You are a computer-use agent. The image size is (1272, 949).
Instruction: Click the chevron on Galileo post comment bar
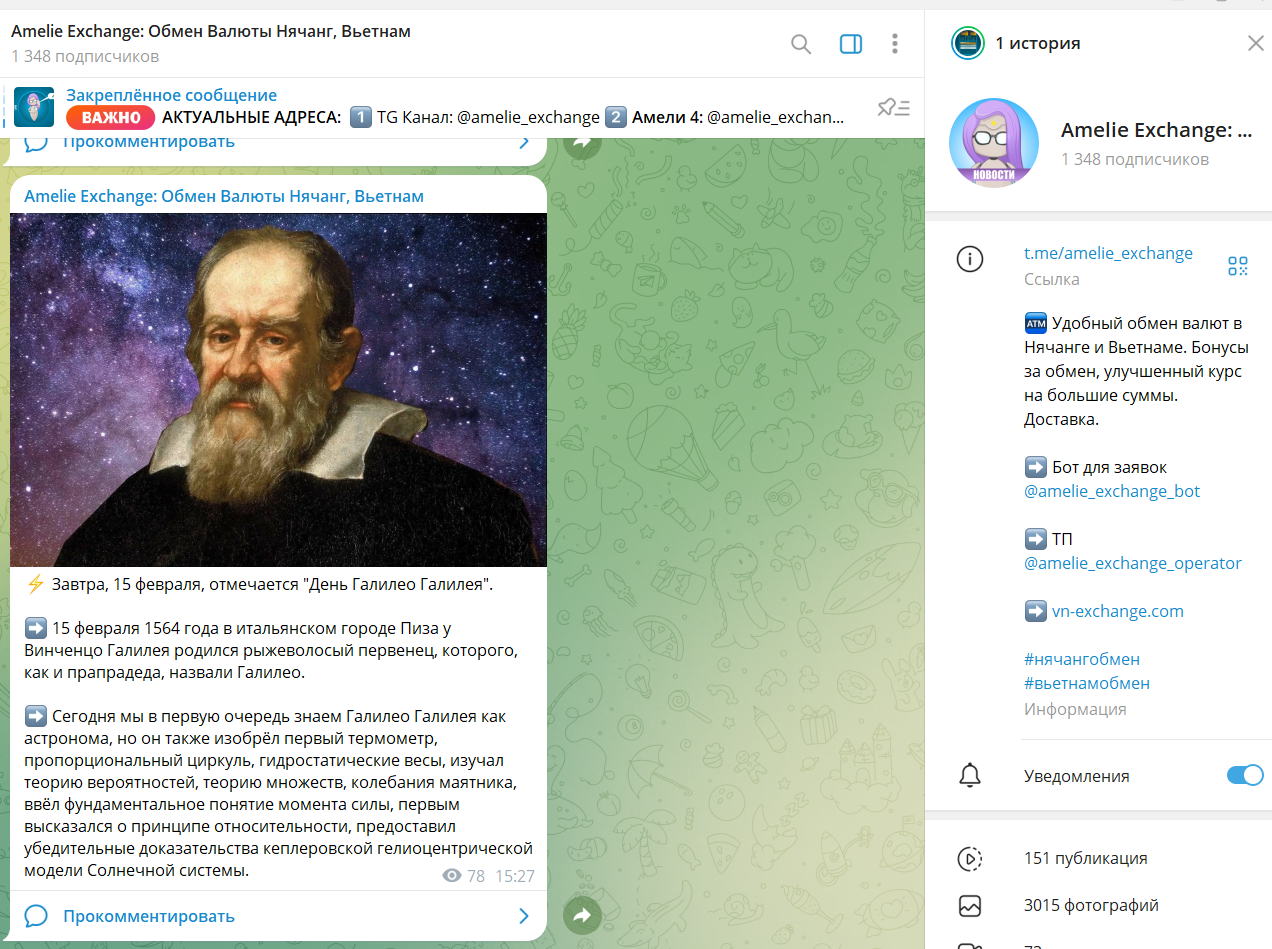[x=523, y=916]
